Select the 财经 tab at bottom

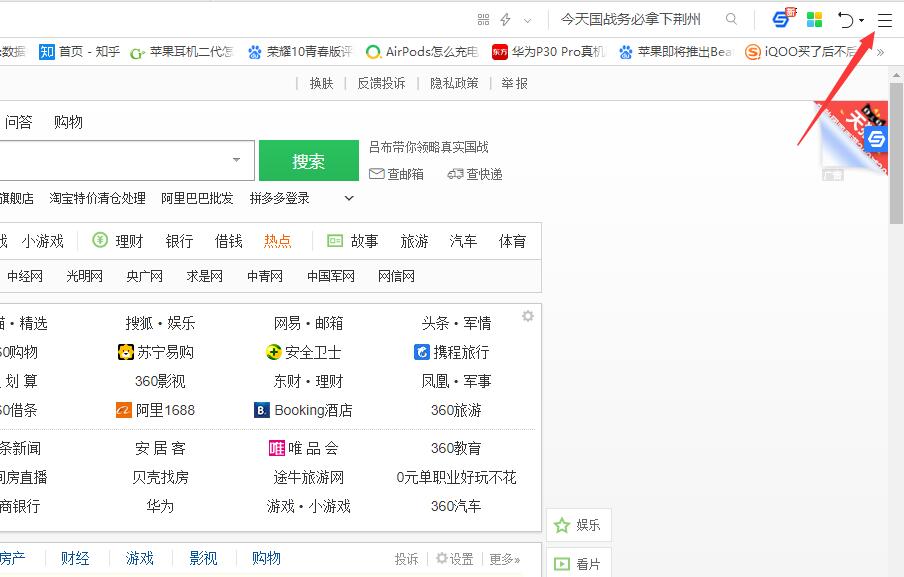tap(76, 559)
